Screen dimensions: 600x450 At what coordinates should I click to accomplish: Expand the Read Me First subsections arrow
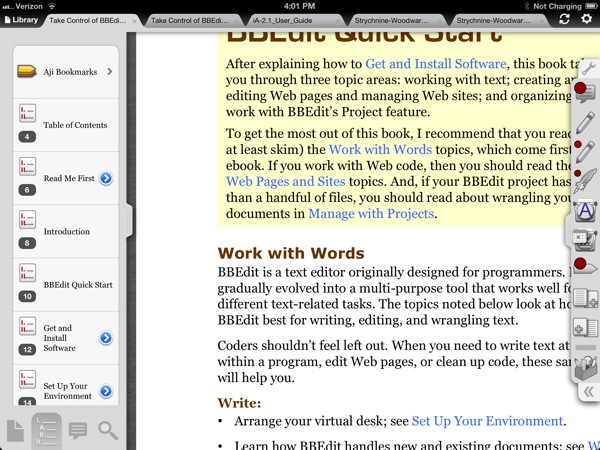[106, 178]
